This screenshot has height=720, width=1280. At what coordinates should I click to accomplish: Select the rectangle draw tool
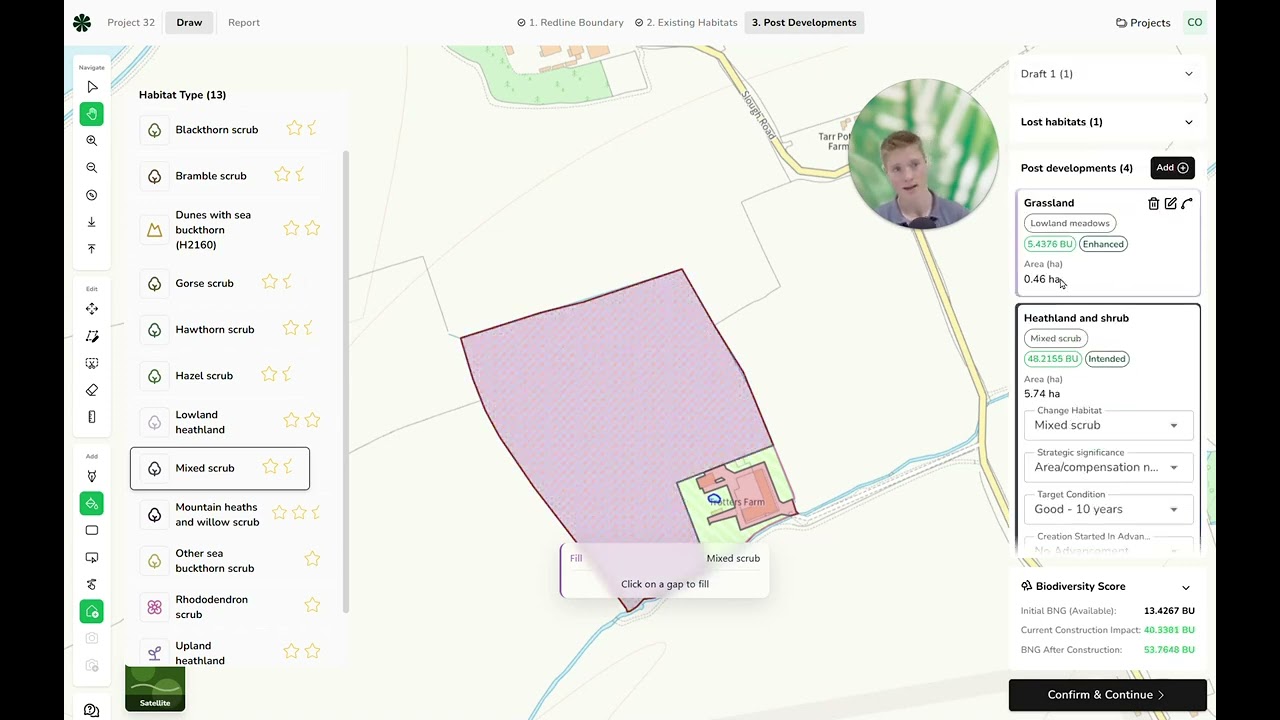(x=92, y=531)
